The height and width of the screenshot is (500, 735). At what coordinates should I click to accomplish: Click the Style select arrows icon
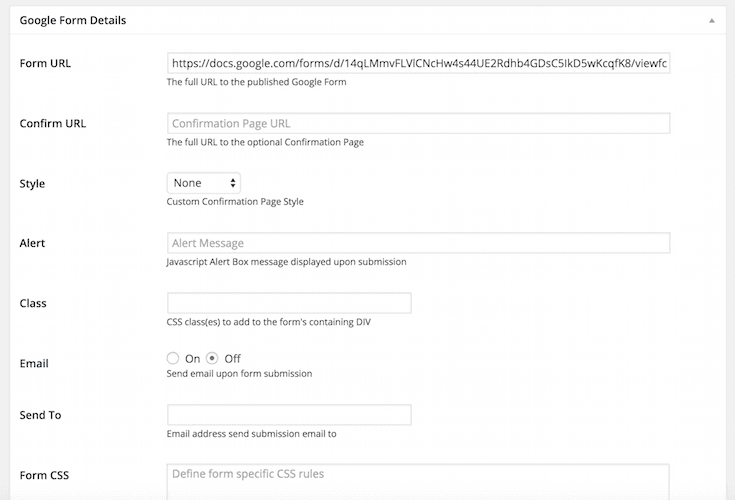point(232,183)
